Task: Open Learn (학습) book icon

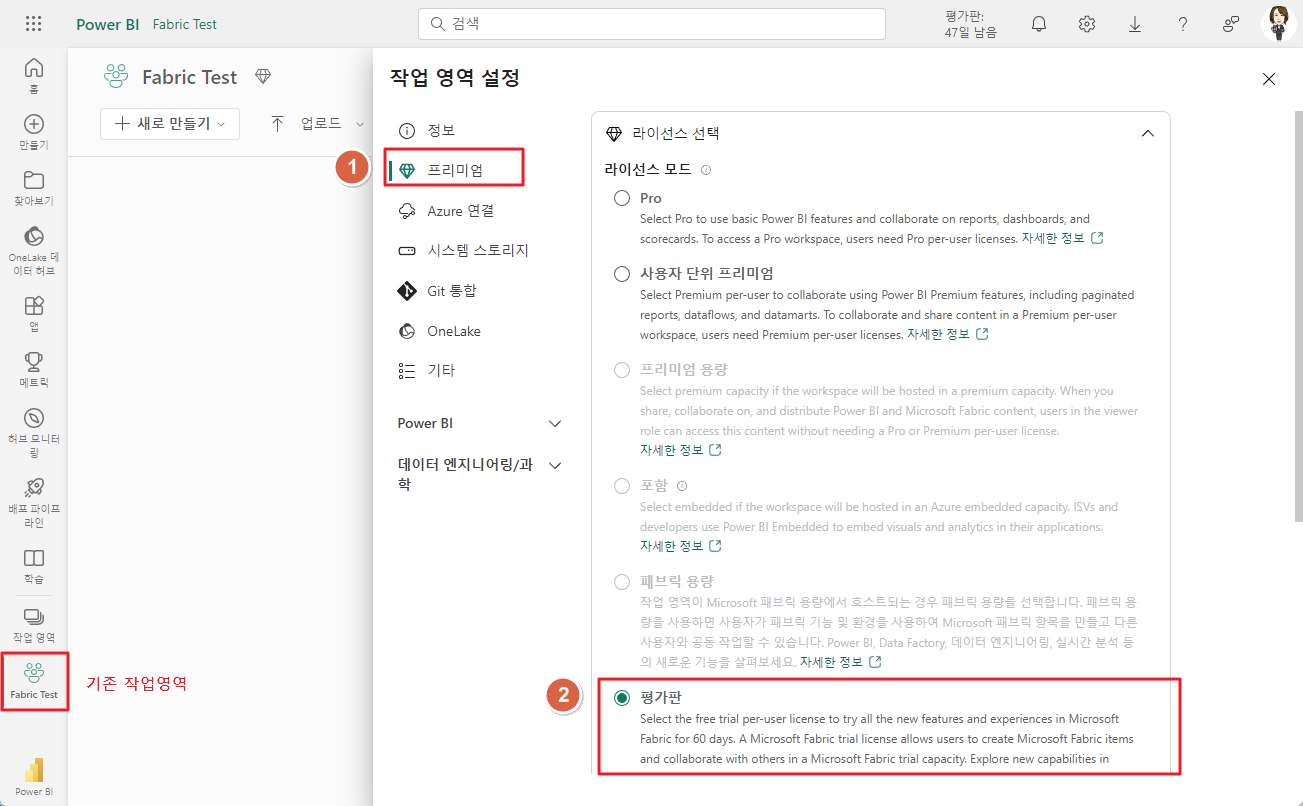Action: pyautogui.click(x=34, y=565)
